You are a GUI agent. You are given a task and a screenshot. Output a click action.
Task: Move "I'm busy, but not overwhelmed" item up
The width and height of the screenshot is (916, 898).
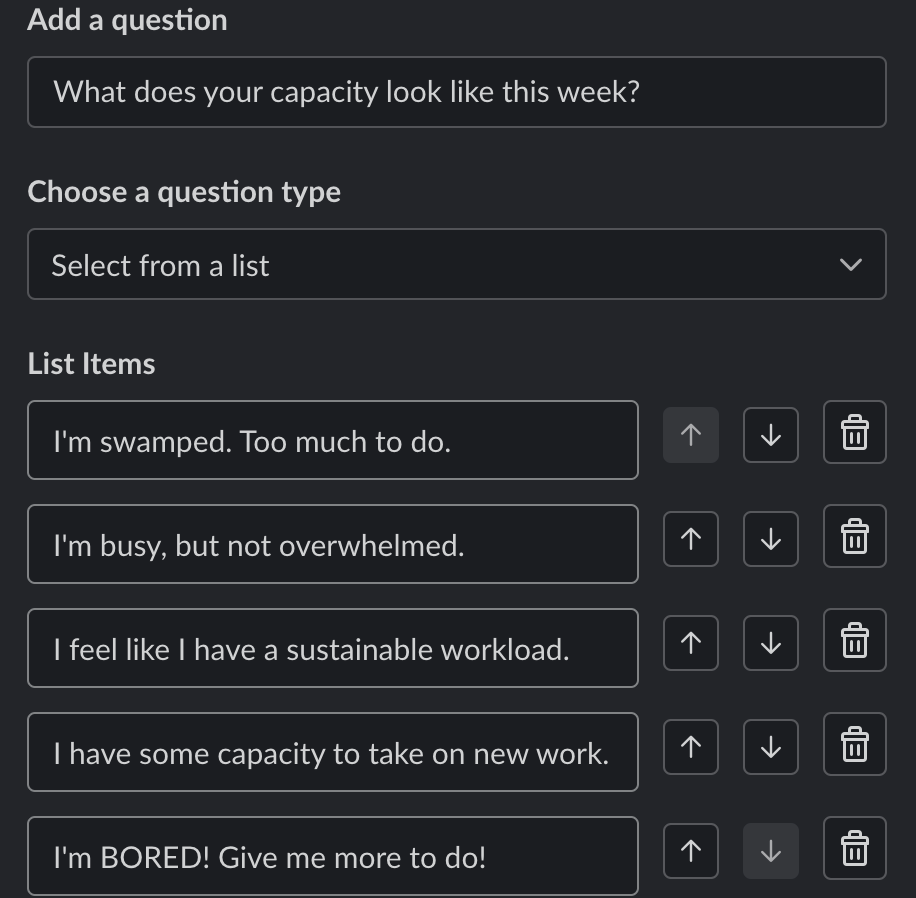(x=690, y=539)
